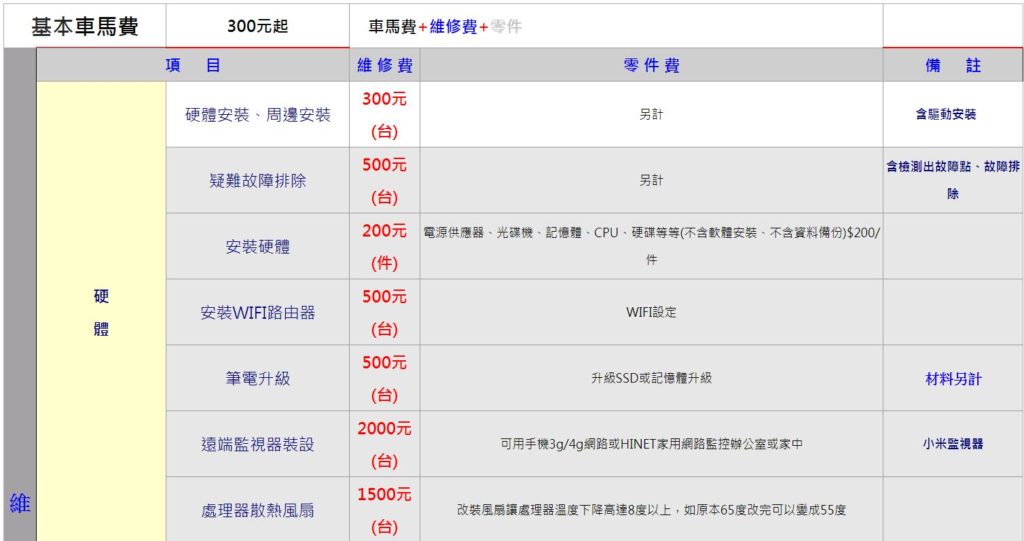The image size is (1024, 541).
Task: Select the 材料另計 remark
Action: click(x=953, y=379)
